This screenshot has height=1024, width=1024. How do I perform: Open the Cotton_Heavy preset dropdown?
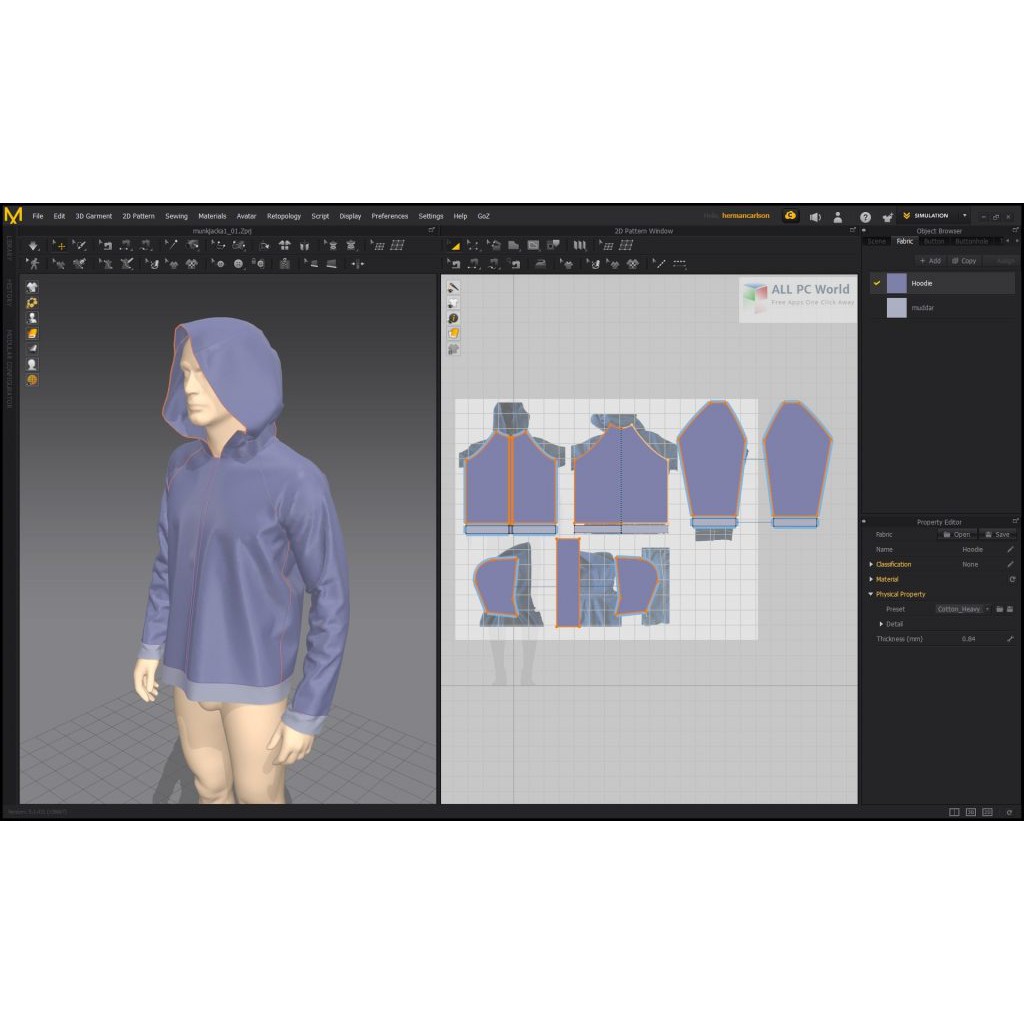[987, 609]
